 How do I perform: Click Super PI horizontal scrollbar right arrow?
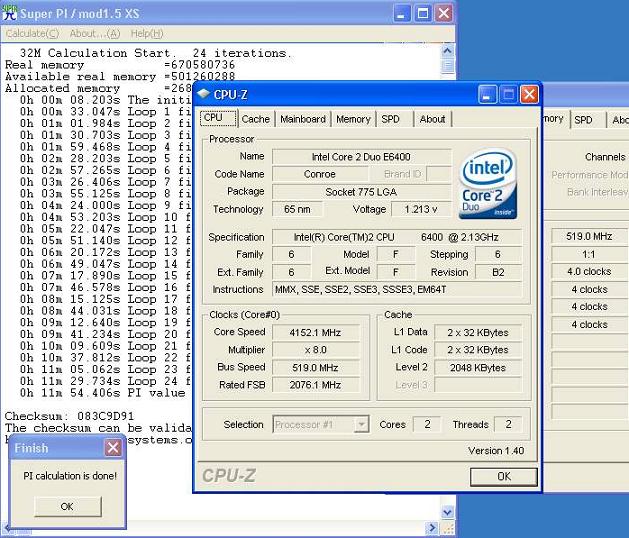pos(432,528)
